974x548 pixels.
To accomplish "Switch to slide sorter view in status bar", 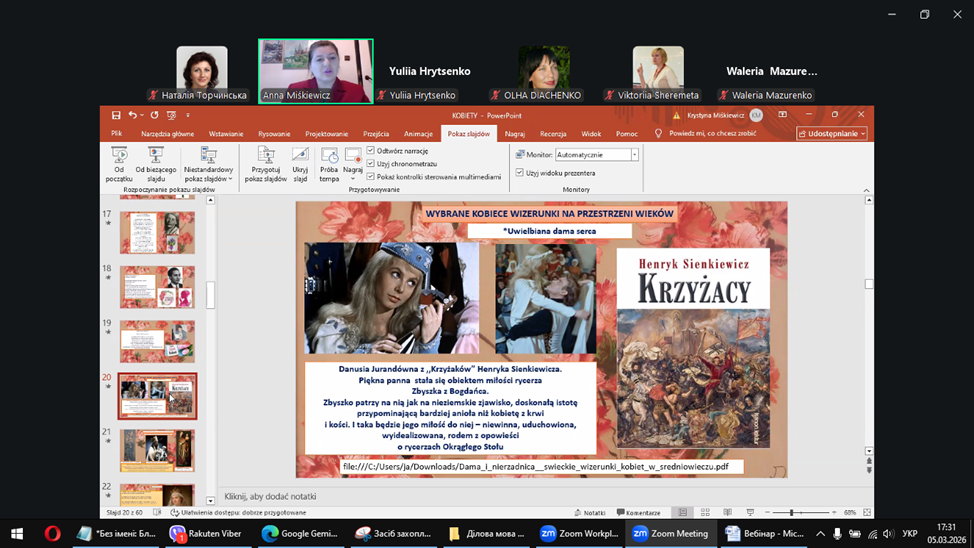I will (705, 513).
